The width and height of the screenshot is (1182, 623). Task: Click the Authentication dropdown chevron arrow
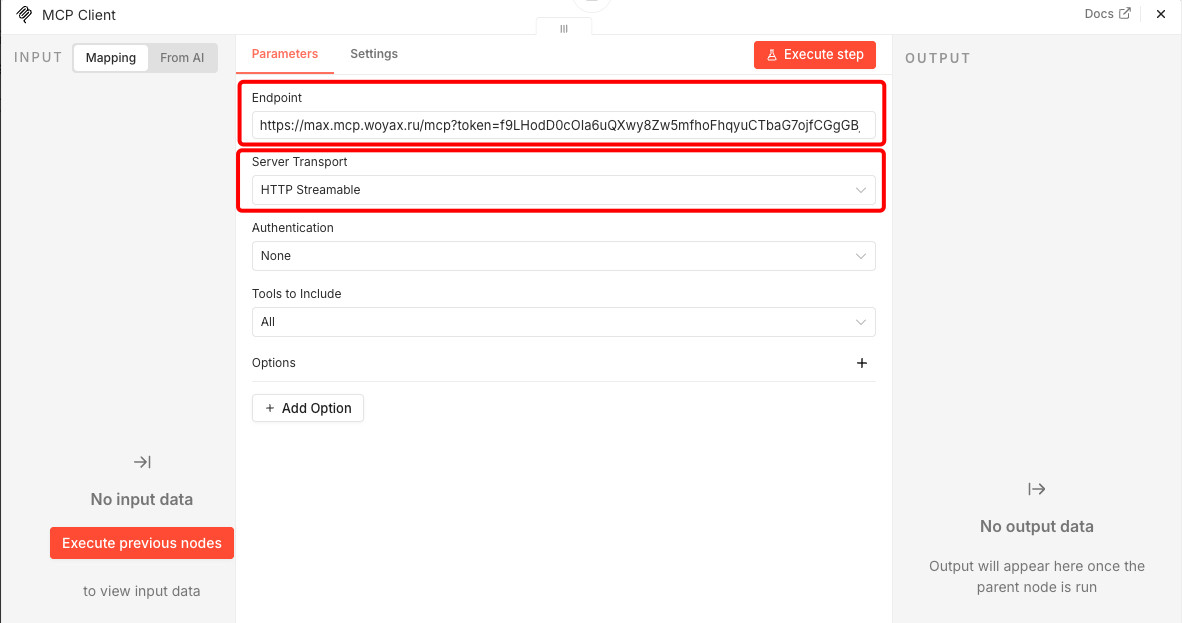pyautogui.click(x=861, y=256)
